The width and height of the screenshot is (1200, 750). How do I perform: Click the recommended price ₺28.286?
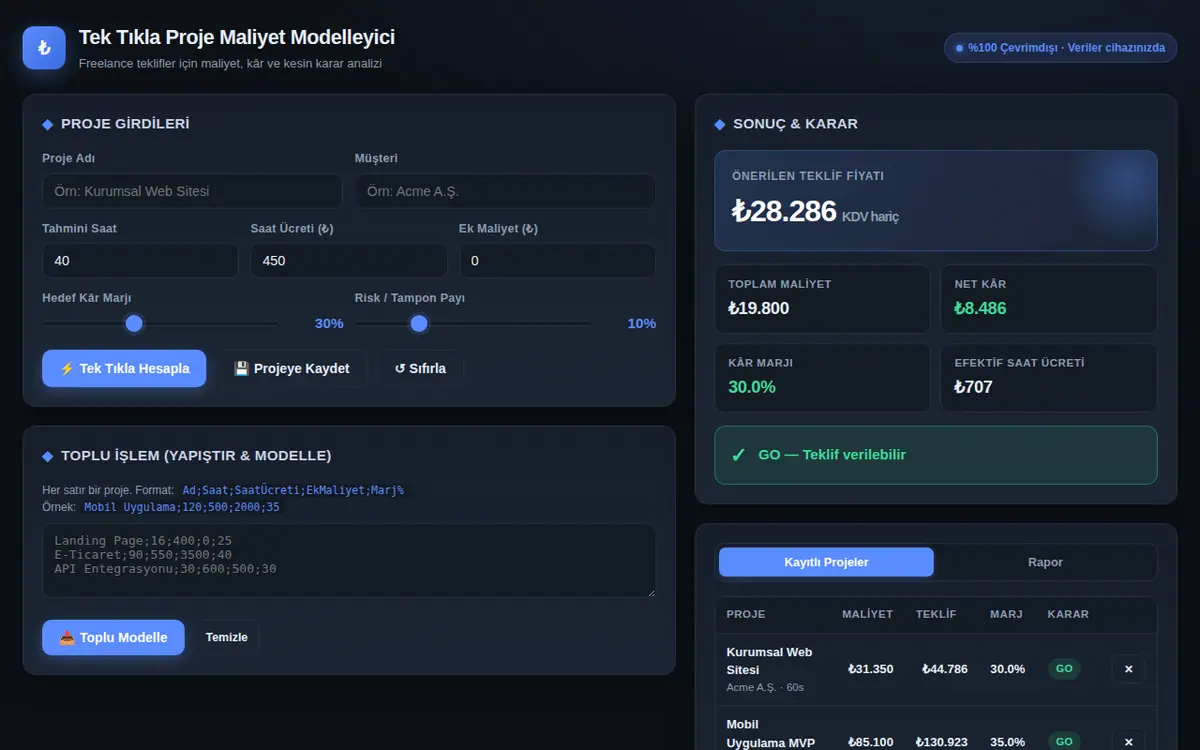click(x=784, y=211)
